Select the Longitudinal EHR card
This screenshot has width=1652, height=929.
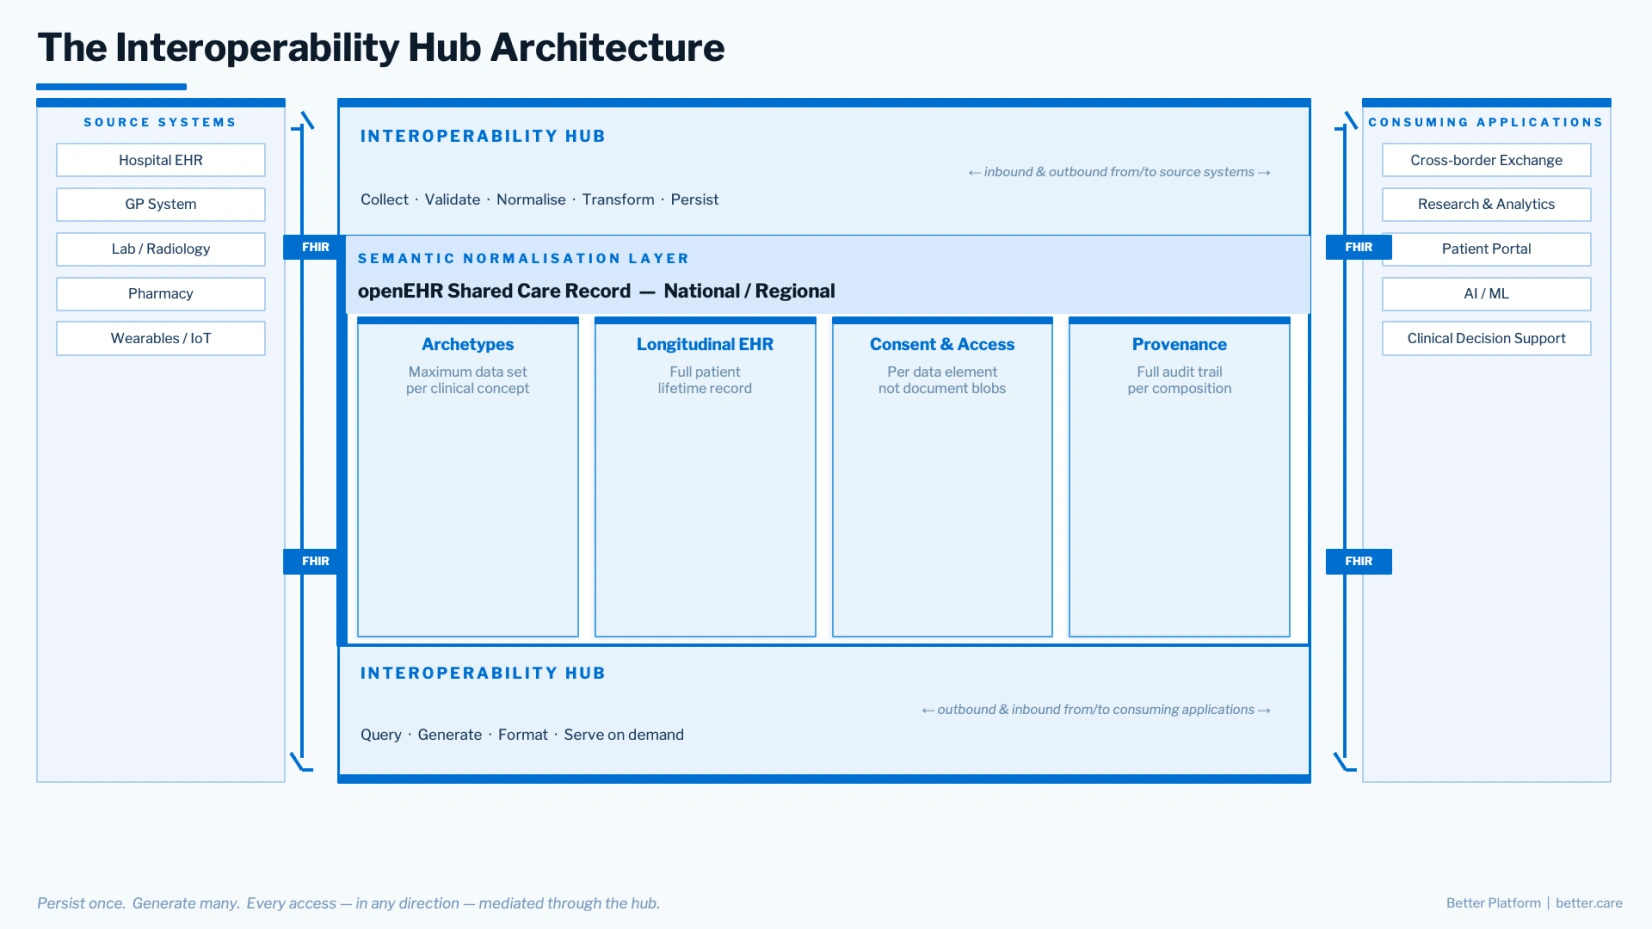705,476
